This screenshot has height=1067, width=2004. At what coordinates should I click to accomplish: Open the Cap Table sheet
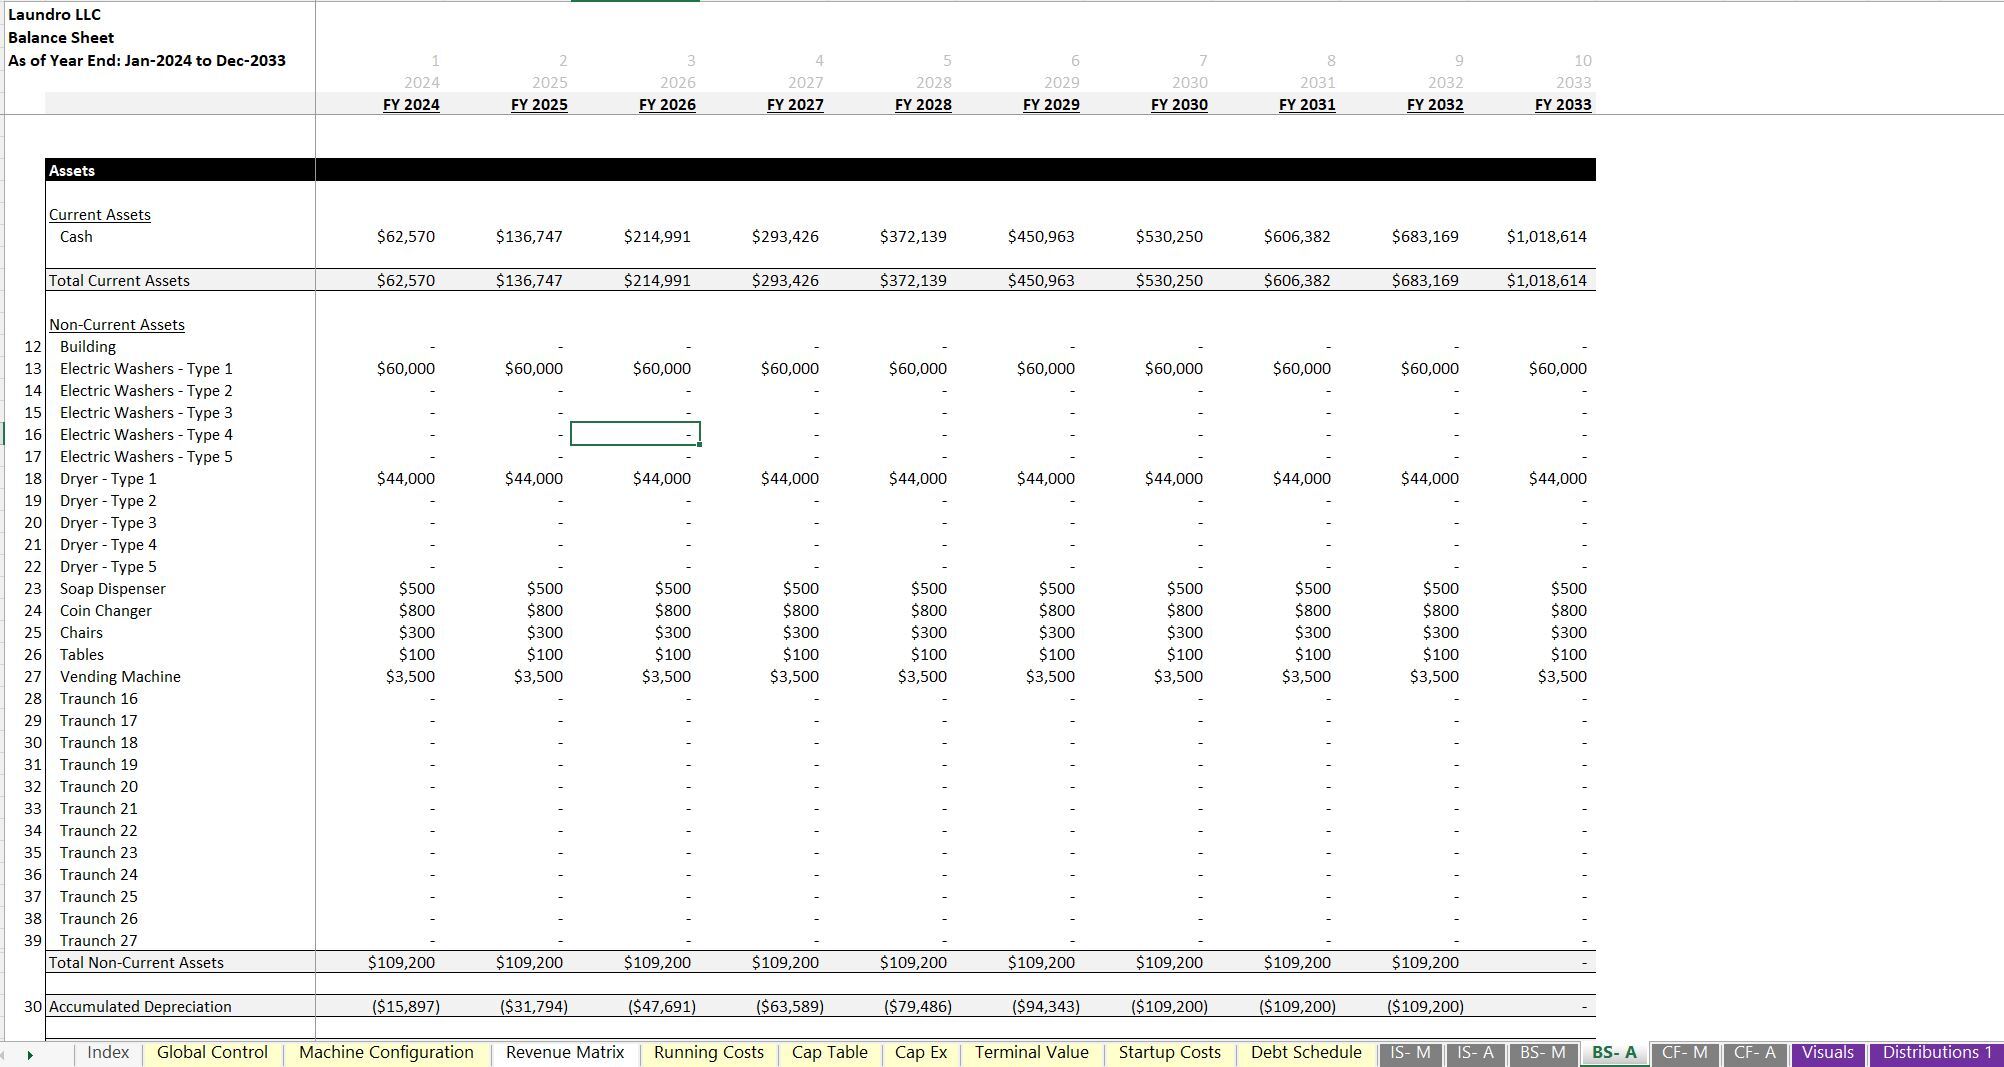[829, 1053]
